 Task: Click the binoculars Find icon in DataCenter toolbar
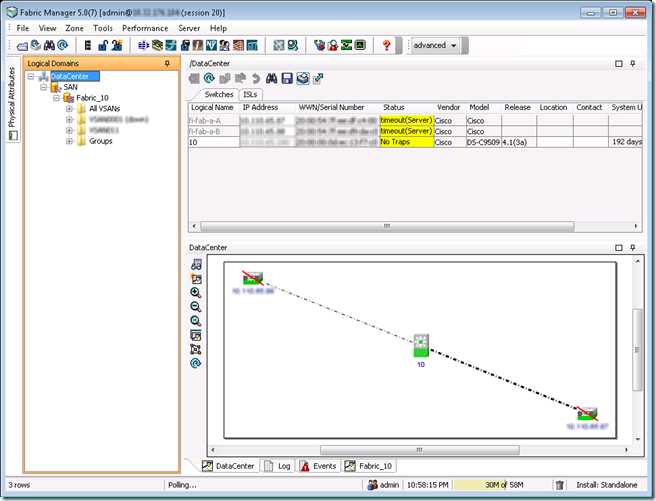pos(272,78)
